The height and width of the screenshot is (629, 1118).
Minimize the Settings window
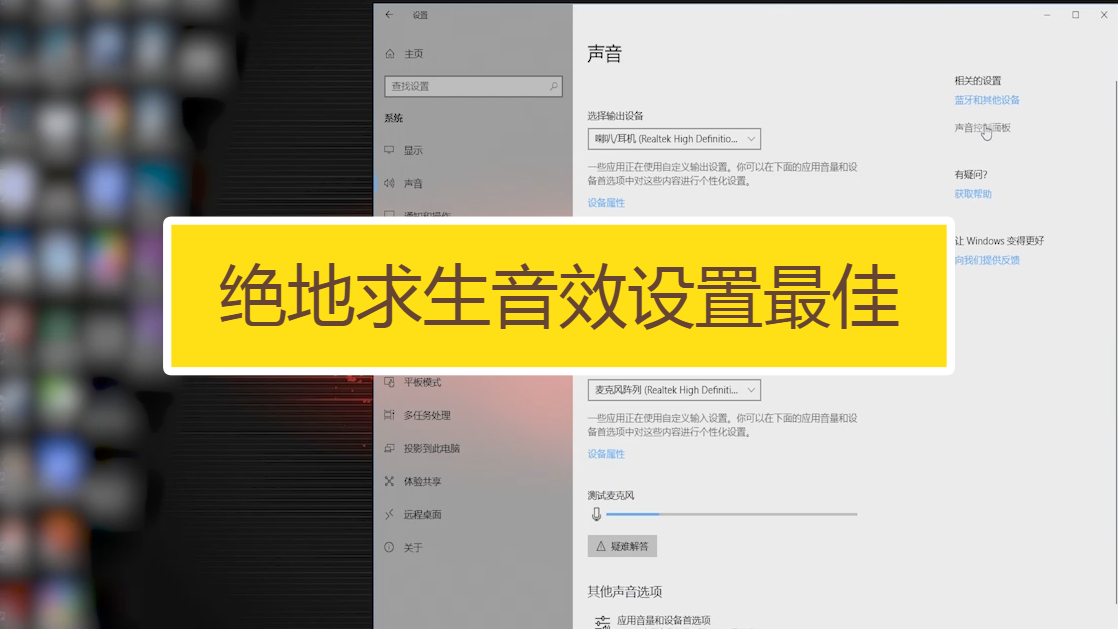click(x=1047, y=14)
